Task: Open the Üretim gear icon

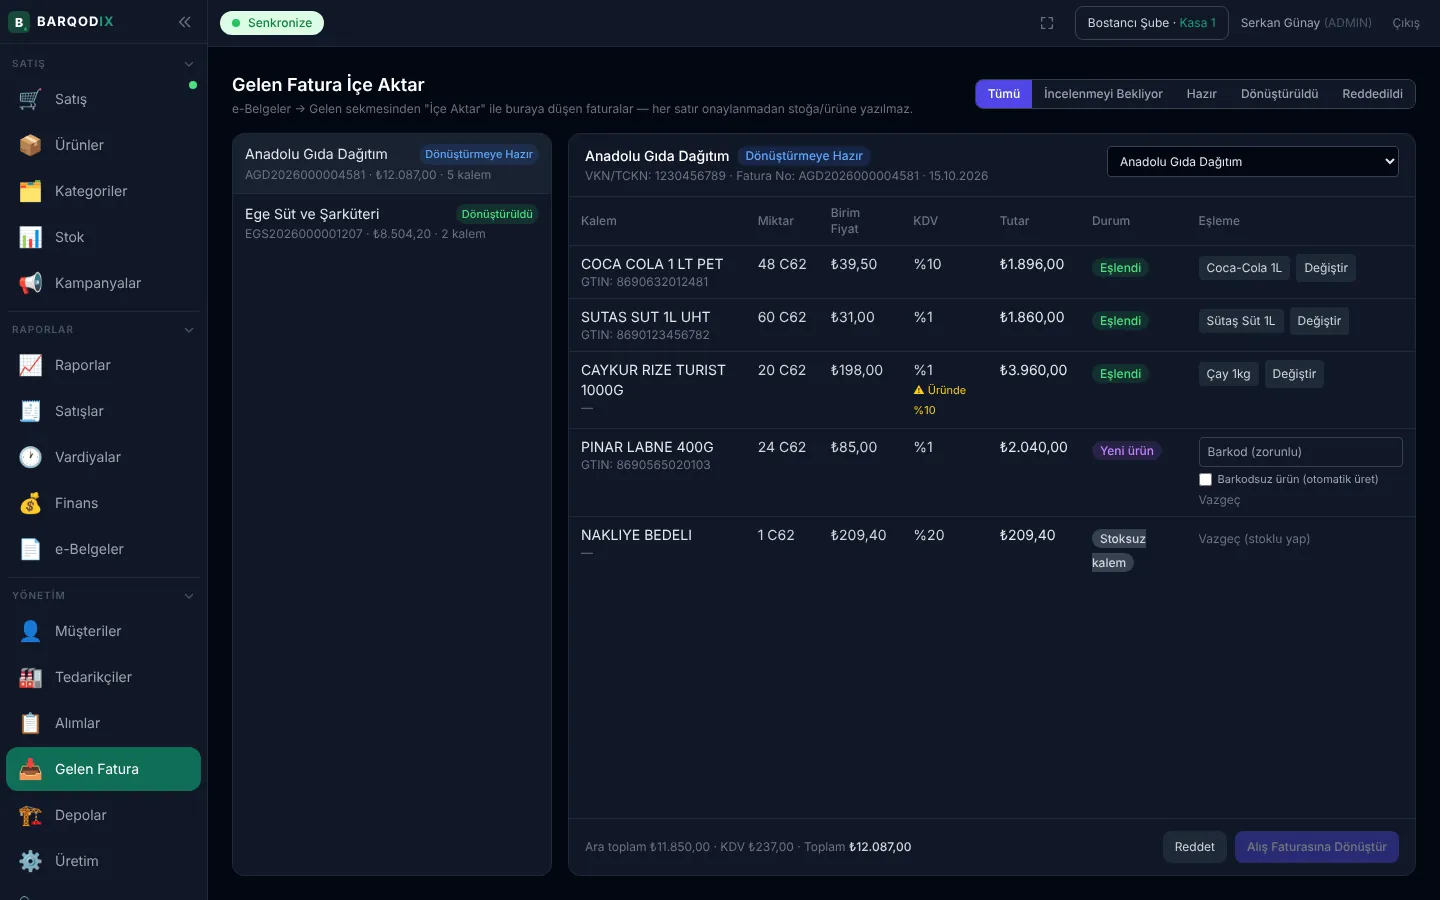Action: [x=30, y=861]
